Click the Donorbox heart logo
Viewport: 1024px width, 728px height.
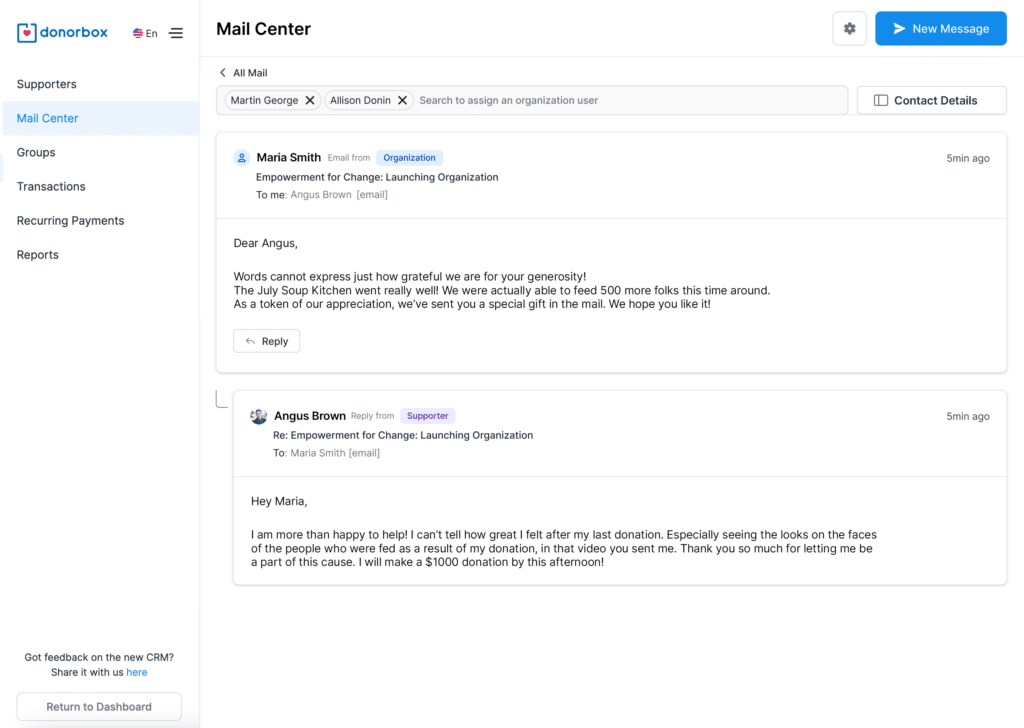point(25,32)
